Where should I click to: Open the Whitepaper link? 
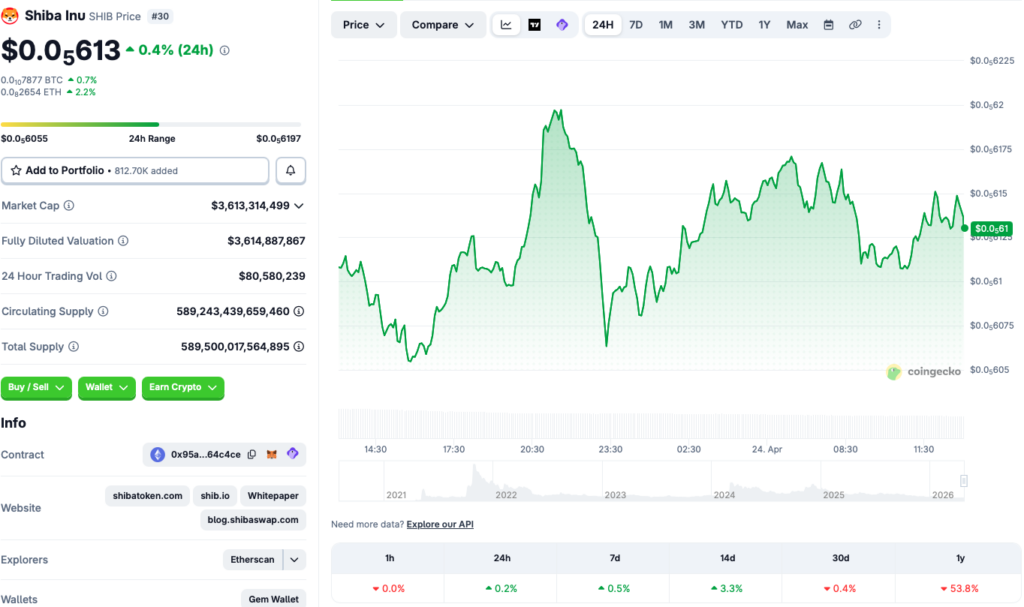273,496
